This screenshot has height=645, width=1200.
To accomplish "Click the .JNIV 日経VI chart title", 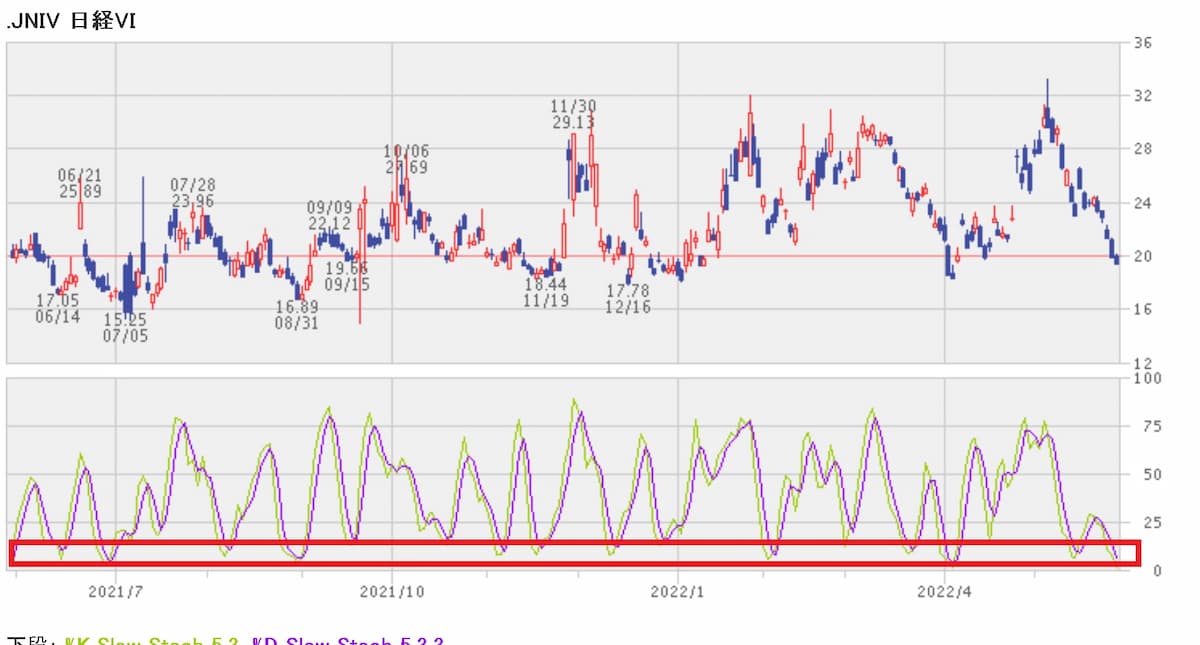I will coord(71,21).
